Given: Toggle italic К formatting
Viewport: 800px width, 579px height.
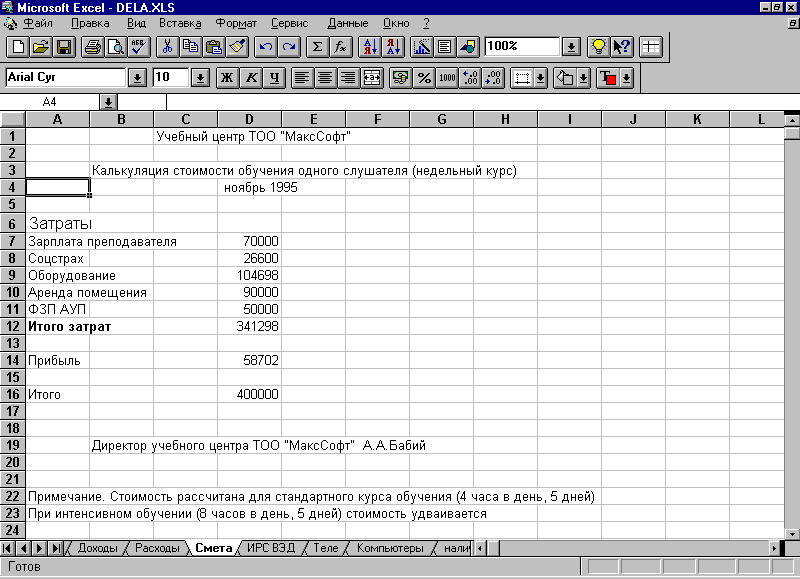Looking at the screenshot, I should click(251, 78).
